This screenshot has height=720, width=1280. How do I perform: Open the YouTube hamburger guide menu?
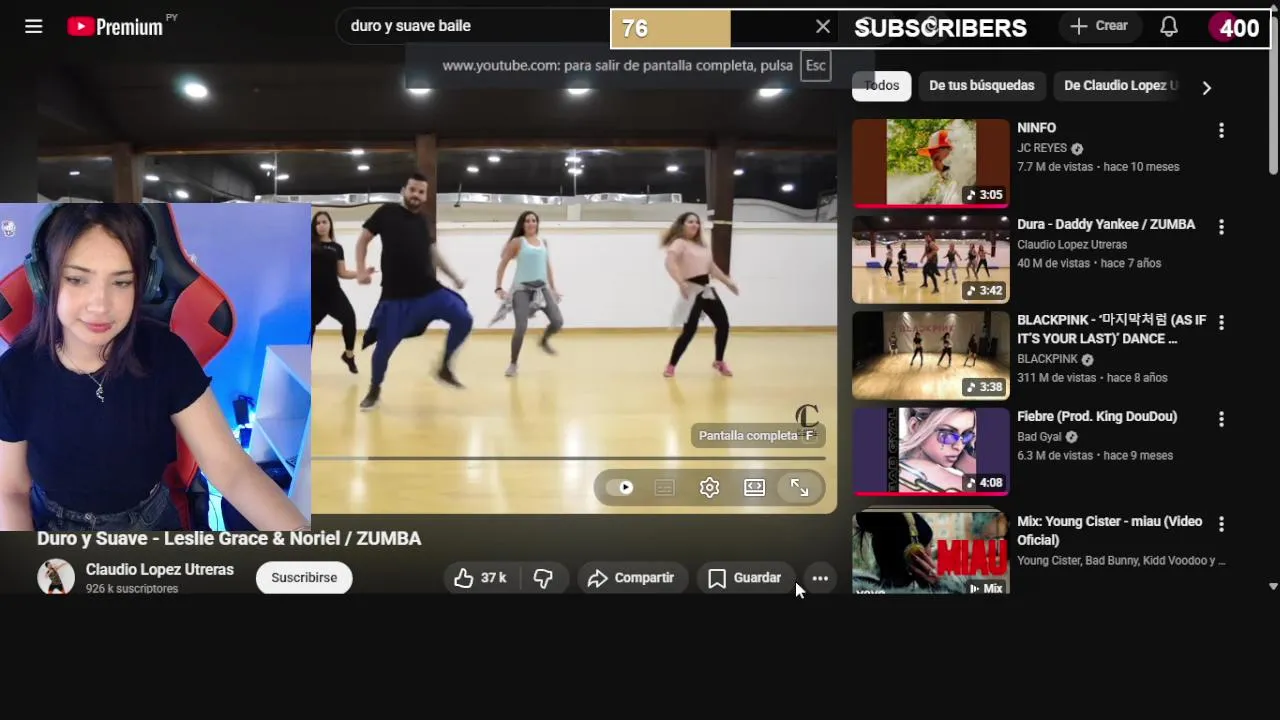(34, 27)
